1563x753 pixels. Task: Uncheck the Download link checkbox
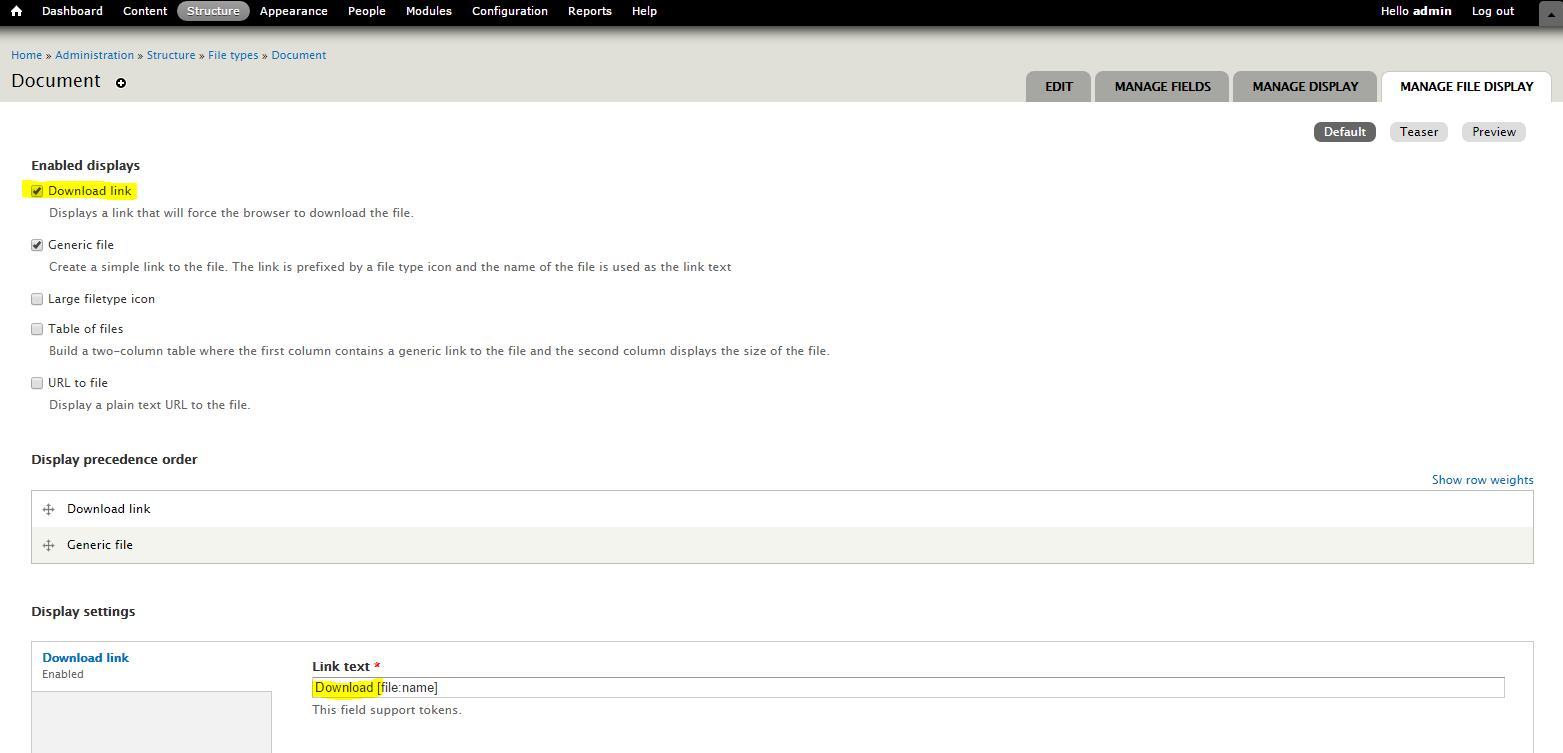(x=37, y=191)
